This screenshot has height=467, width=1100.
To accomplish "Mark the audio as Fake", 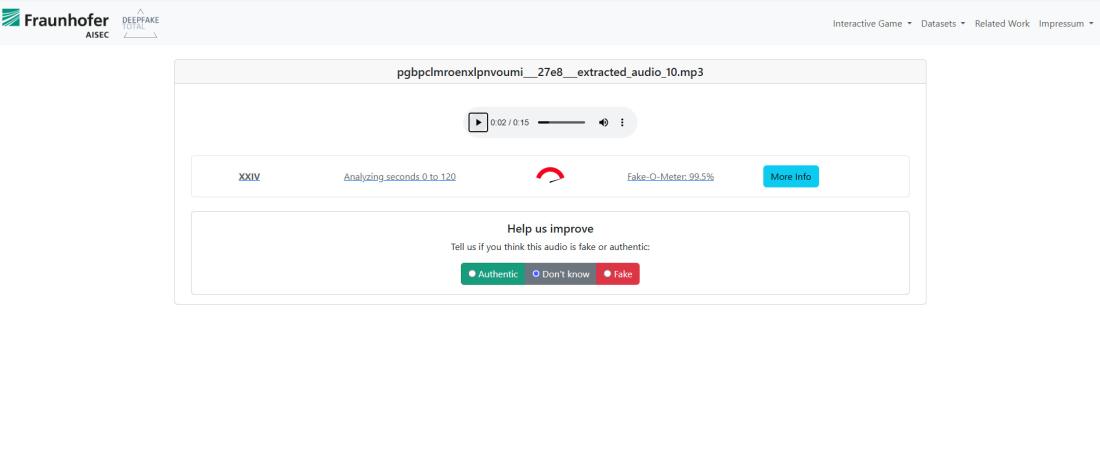I will [x=617, y=274].
